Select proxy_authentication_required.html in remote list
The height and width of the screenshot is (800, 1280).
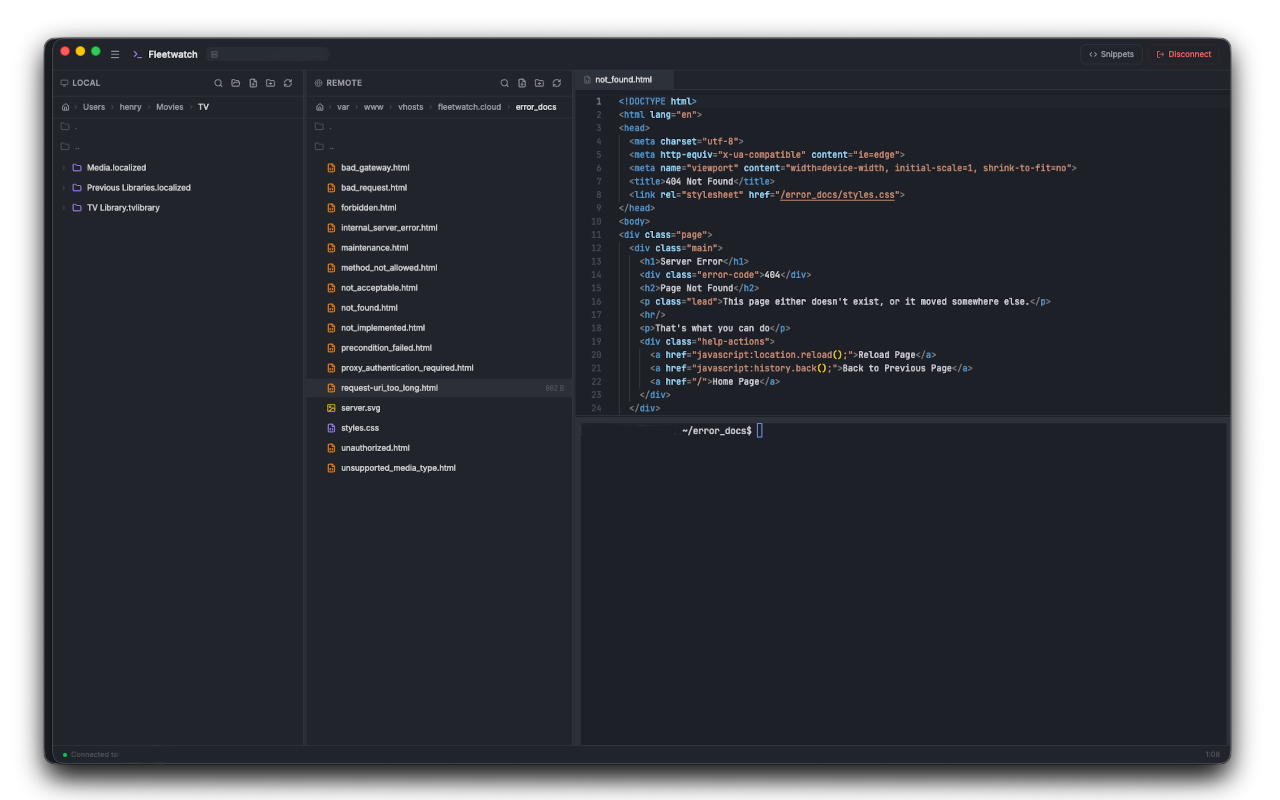(x=439, y=368)
